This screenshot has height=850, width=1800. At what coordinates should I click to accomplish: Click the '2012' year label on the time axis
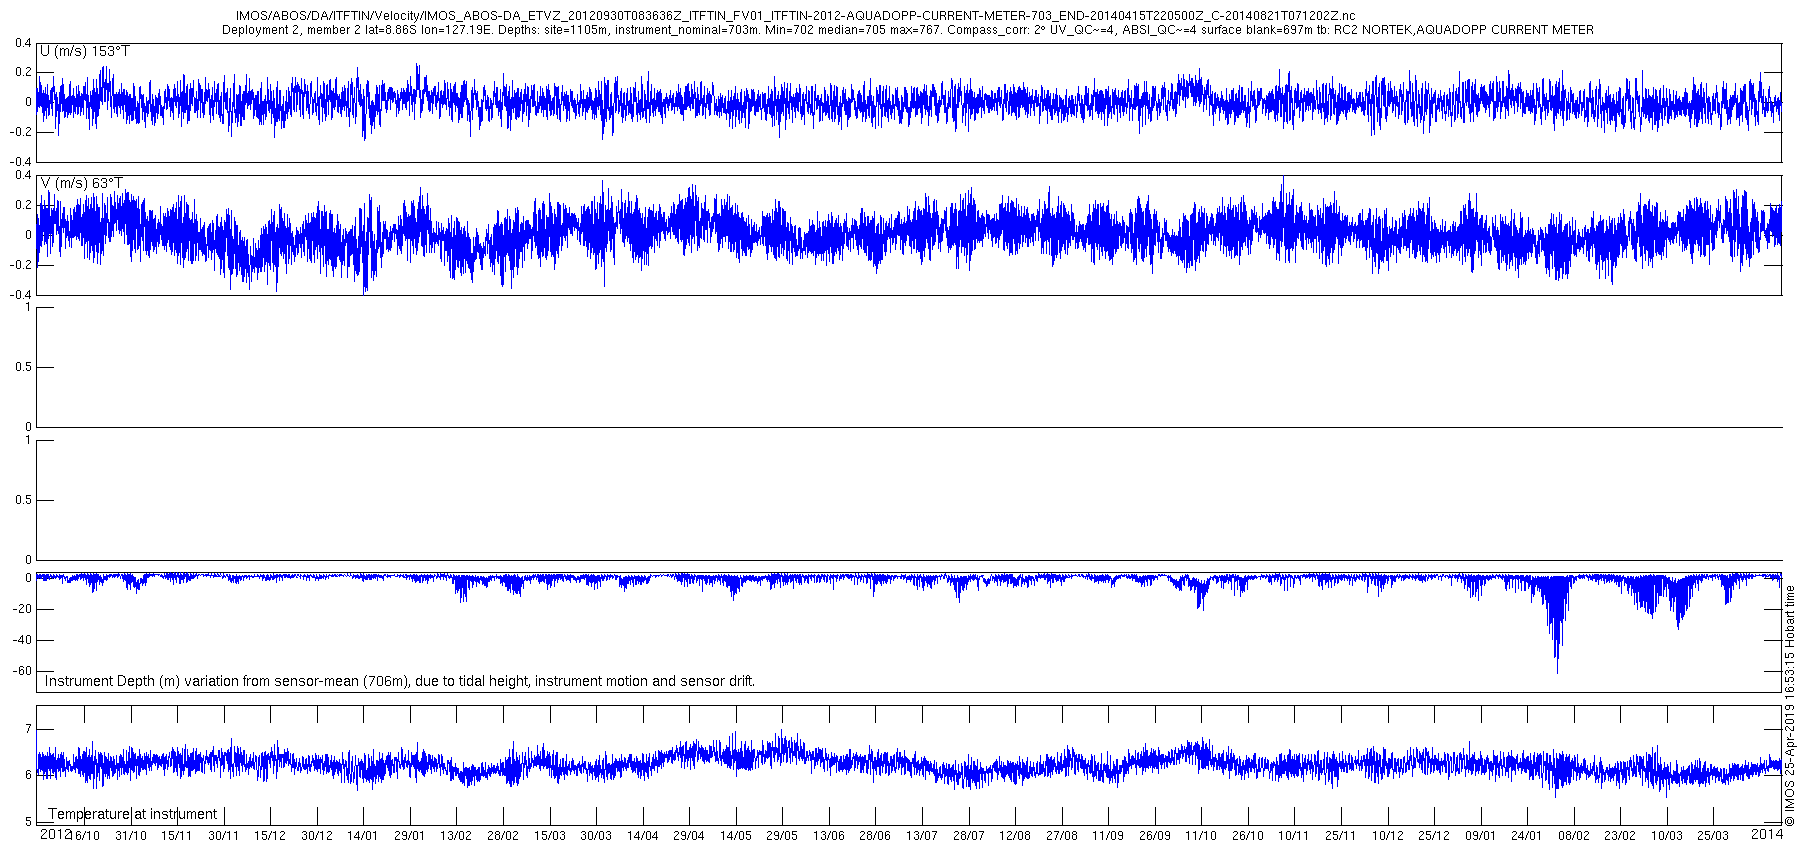point(54,834)
